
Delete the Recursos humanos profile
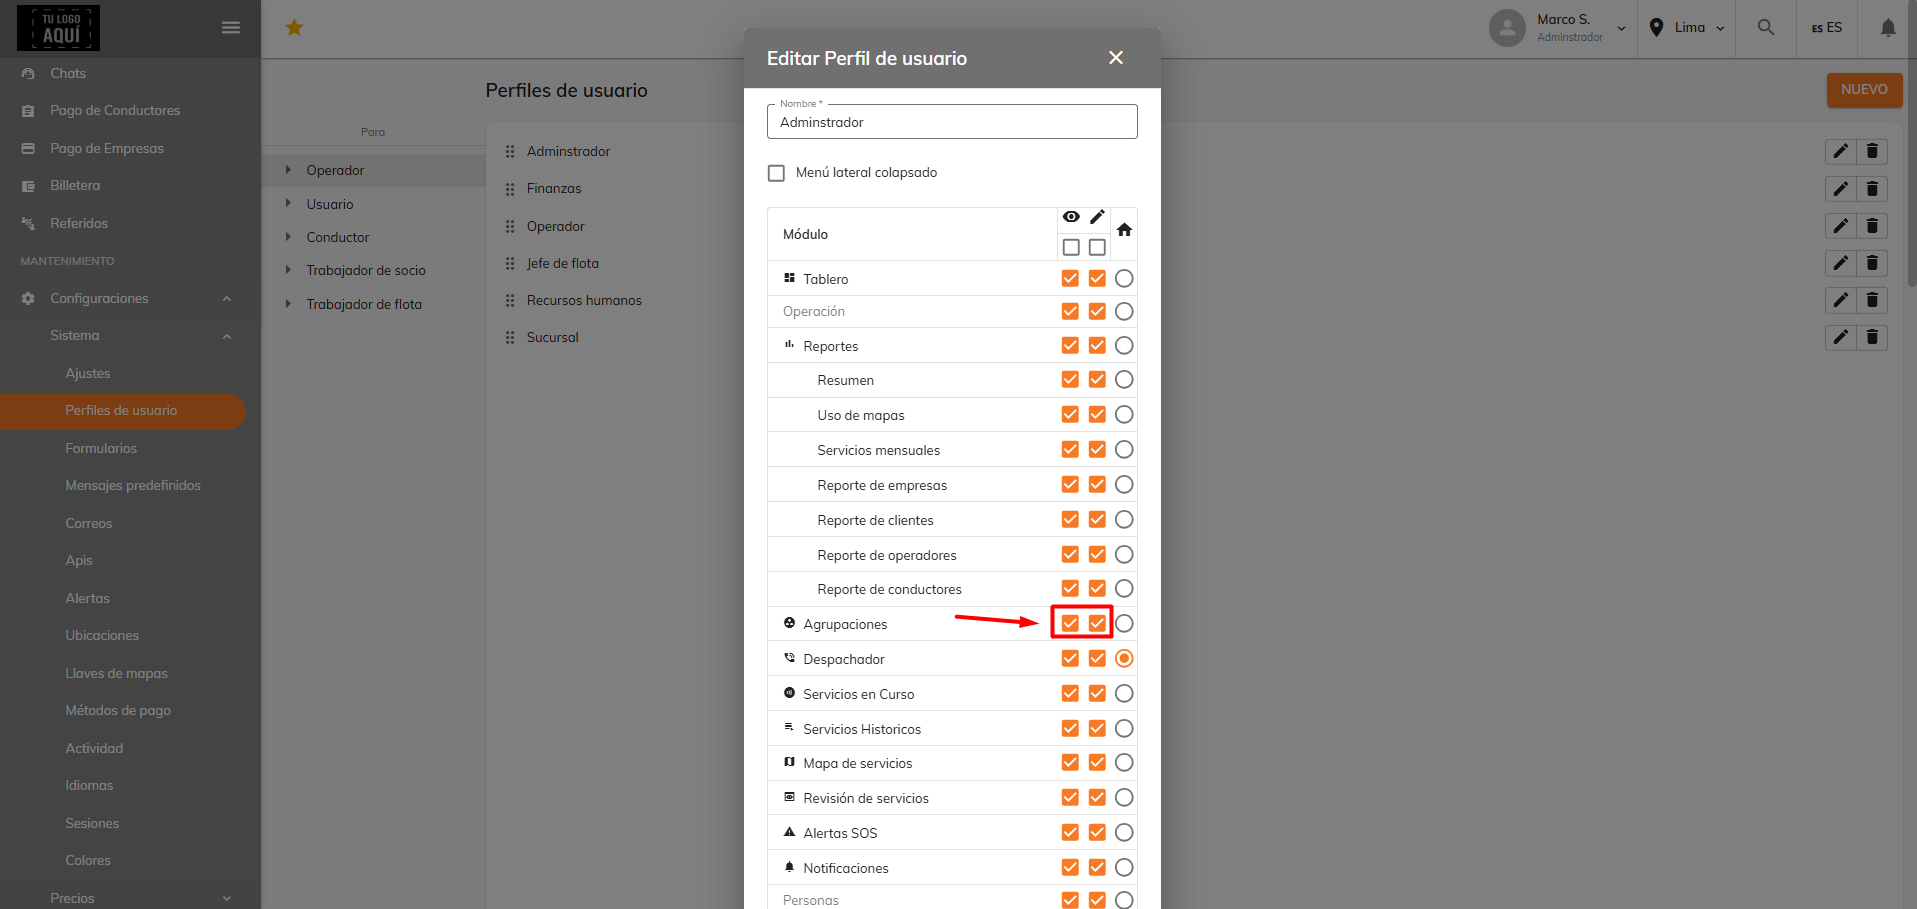(x=1873, y=300)
